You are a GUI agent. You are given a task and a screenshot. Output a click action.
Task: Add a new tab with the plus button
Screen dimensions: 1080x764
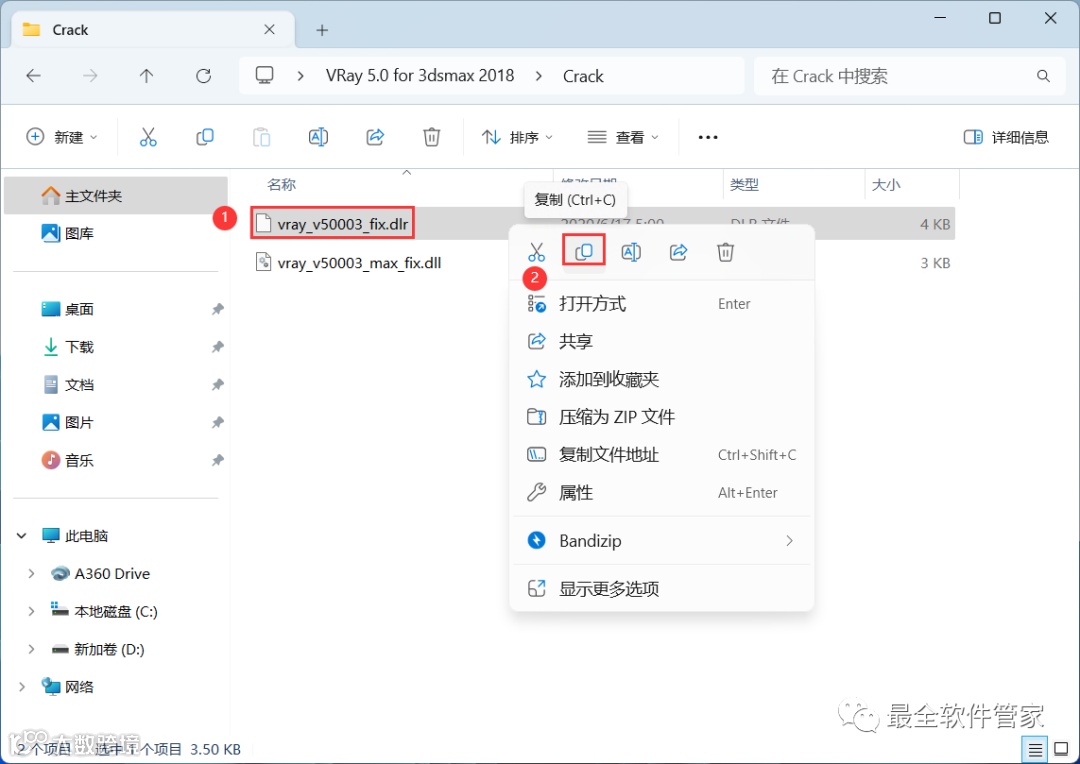pyautogui.click(x=322, y=30)
